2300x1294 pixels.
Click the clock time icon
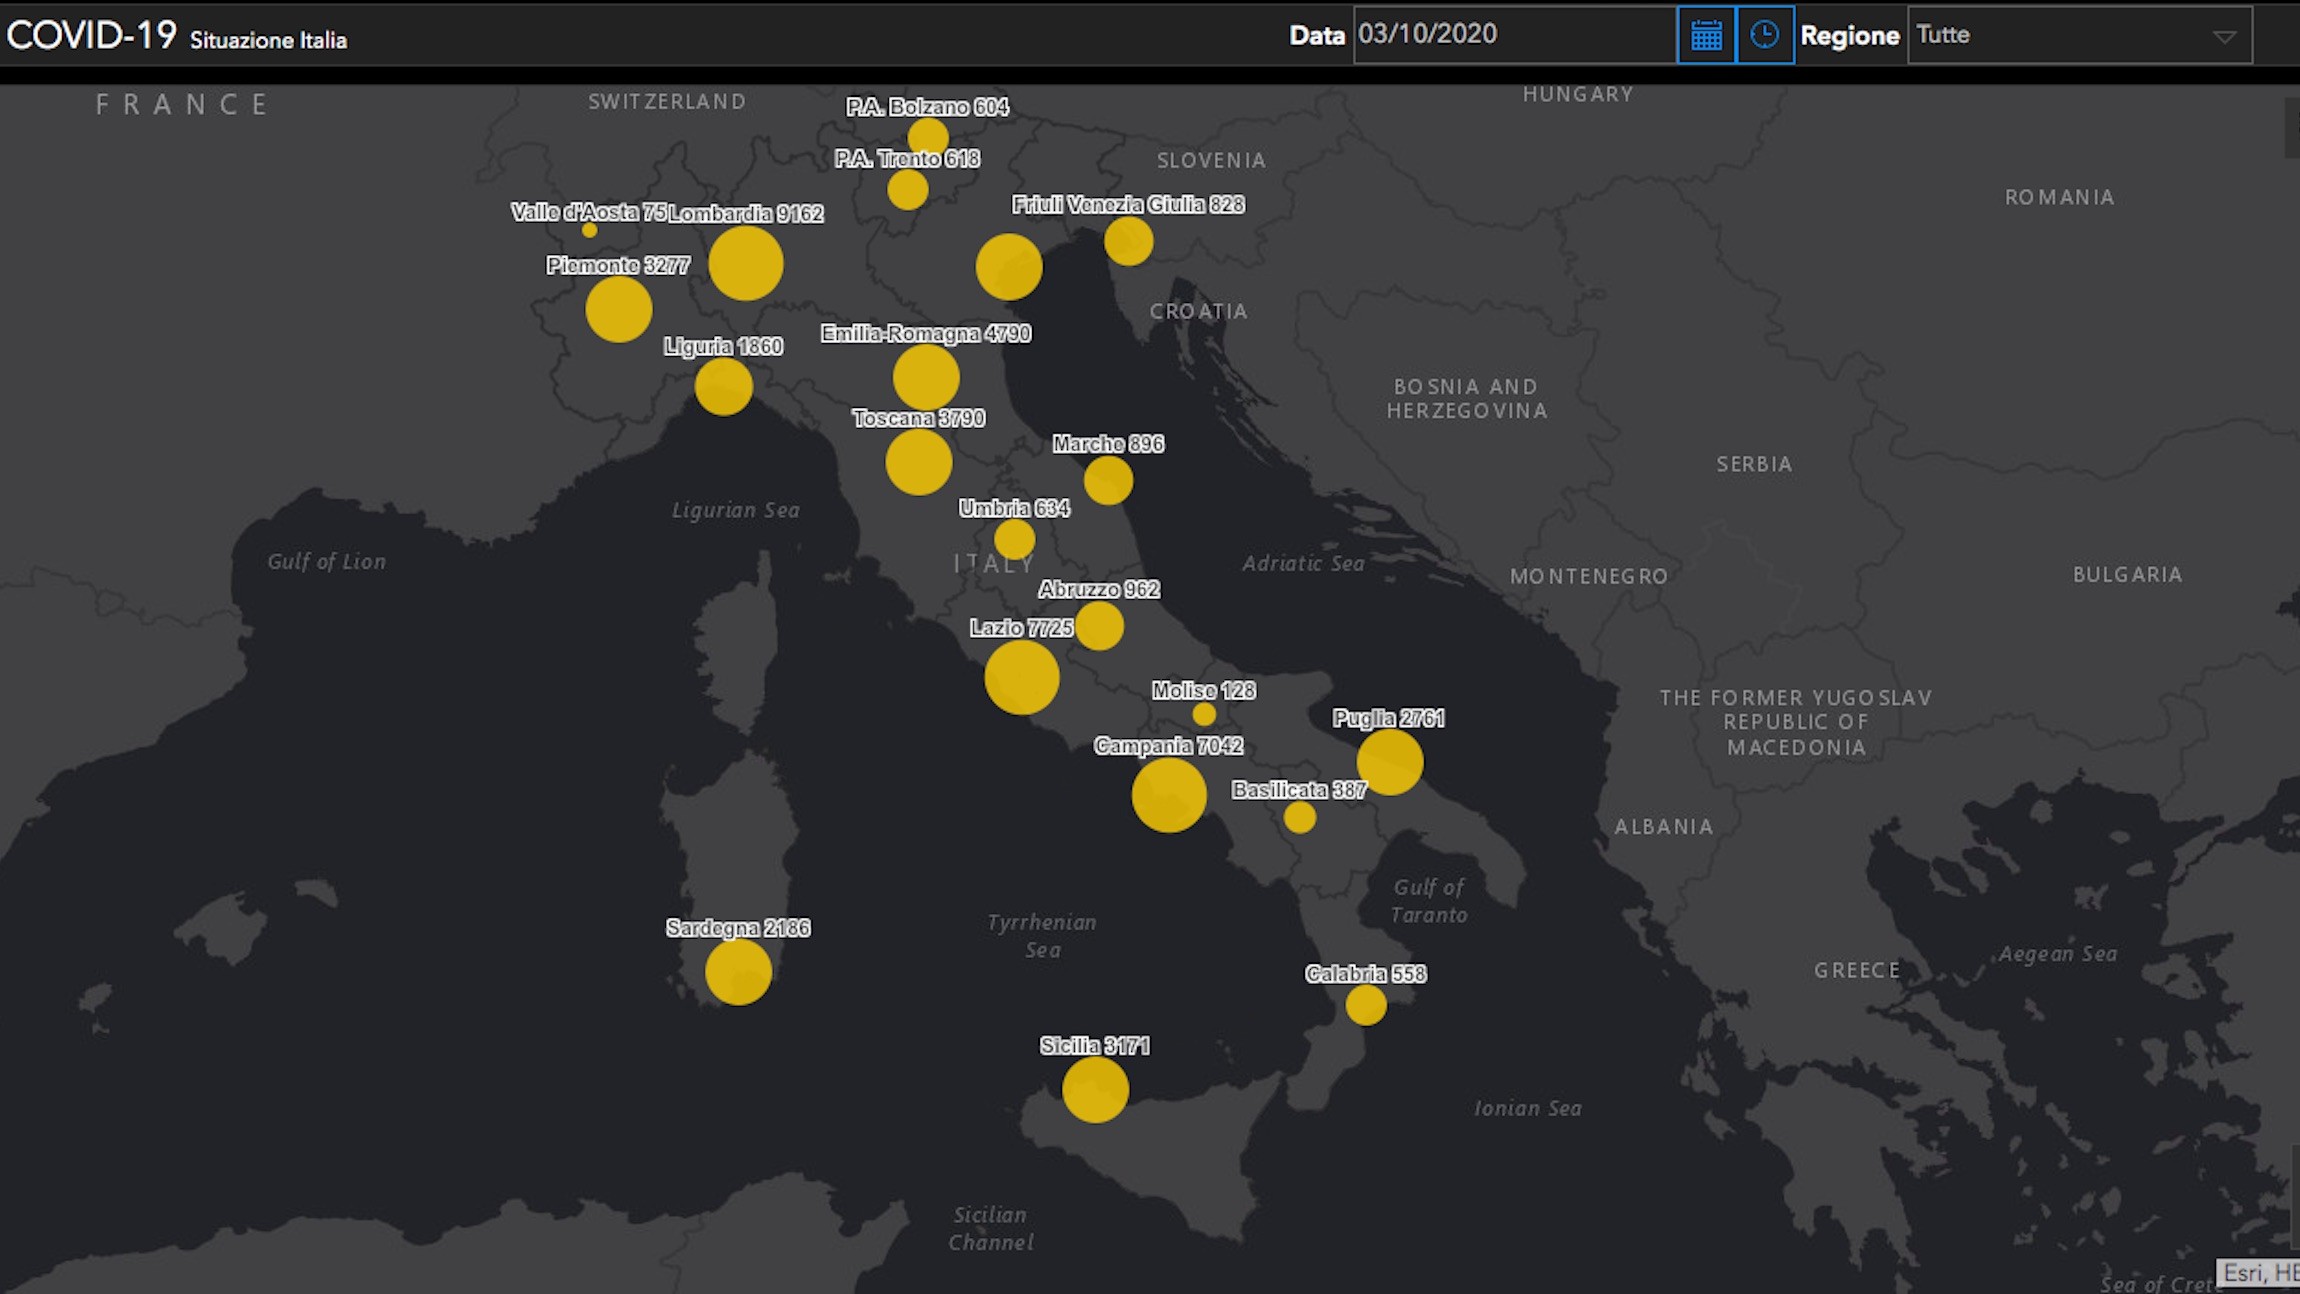pyautogui.click(x=1765, y=35)
